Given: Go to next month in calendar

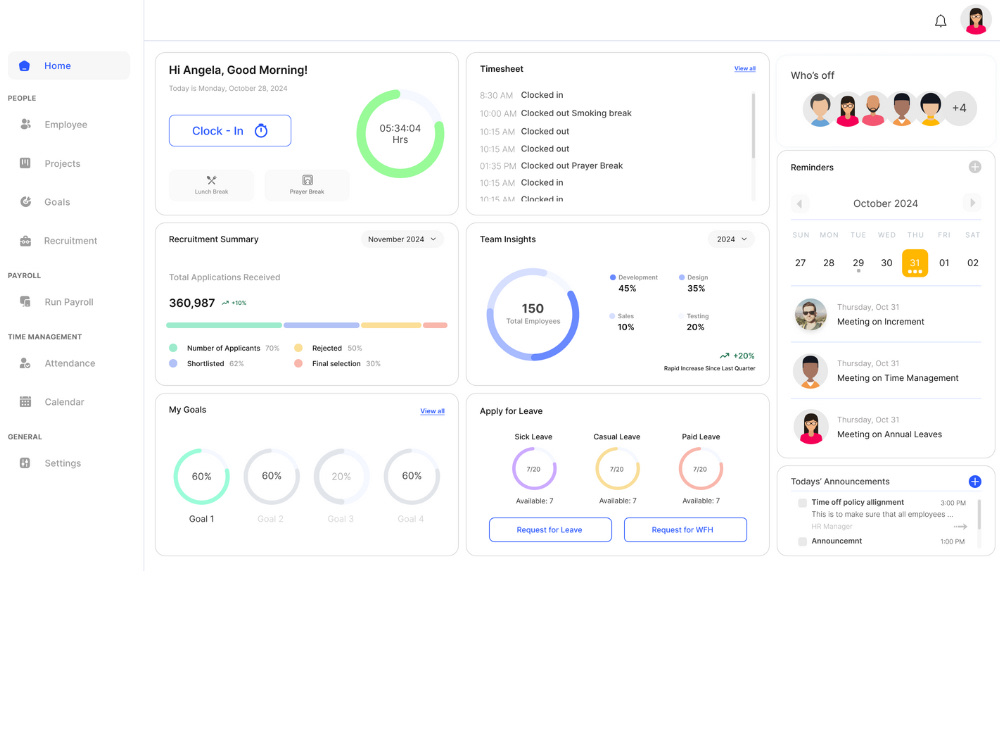Looking at the screenshot, I should pyautogui.click(x=972, y=203).
